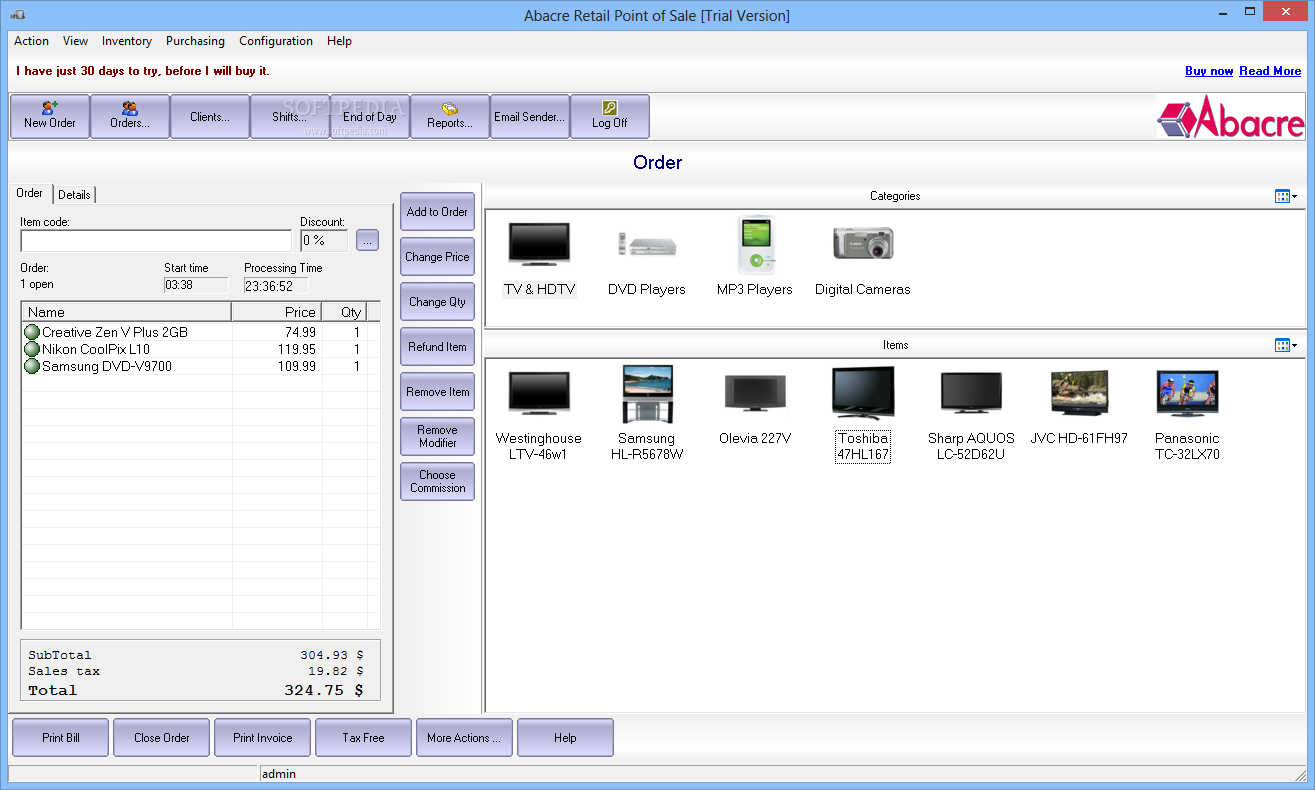The height and width of the screenshot is (790, 1315).
Task: Open Orders from the toolbar
Action: pos(129,116)
